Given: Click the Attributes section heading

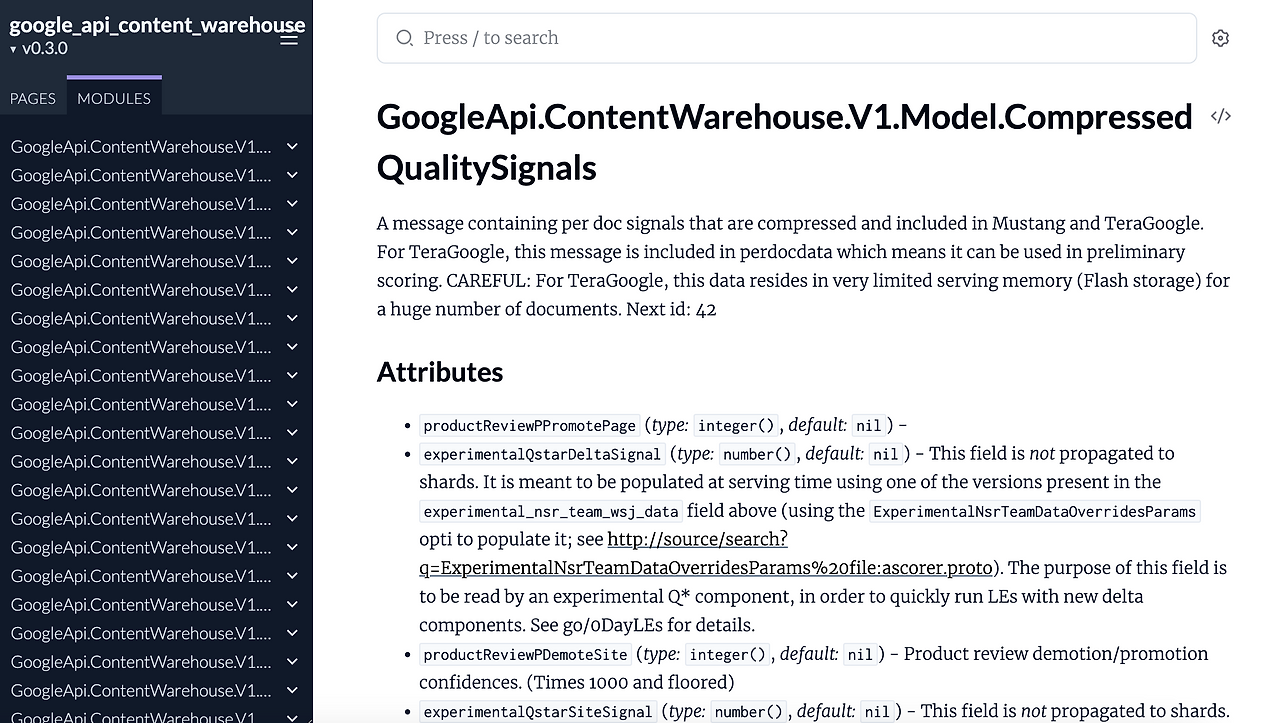Looking at the screenshot, I should [x=440, y=372].
